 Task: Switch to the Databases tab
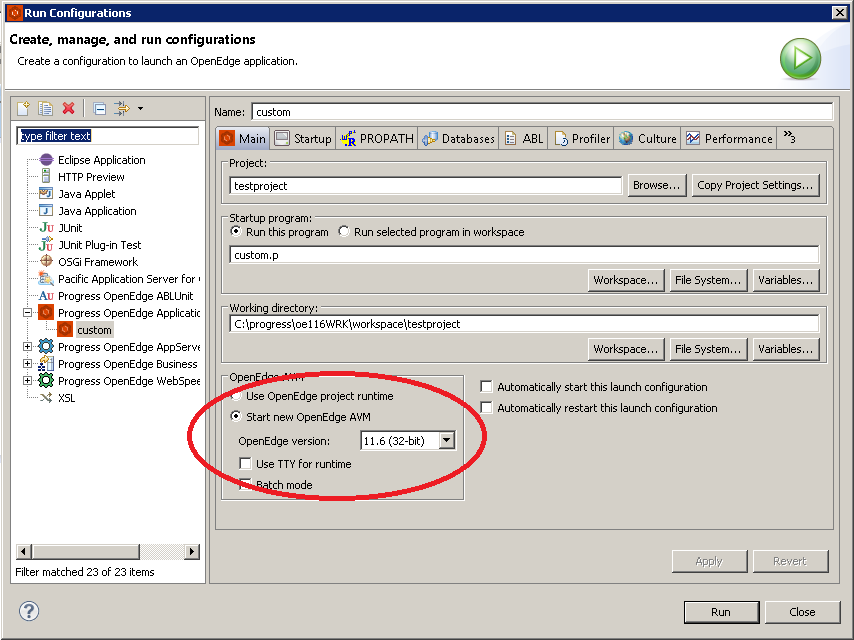pos(458,138)
